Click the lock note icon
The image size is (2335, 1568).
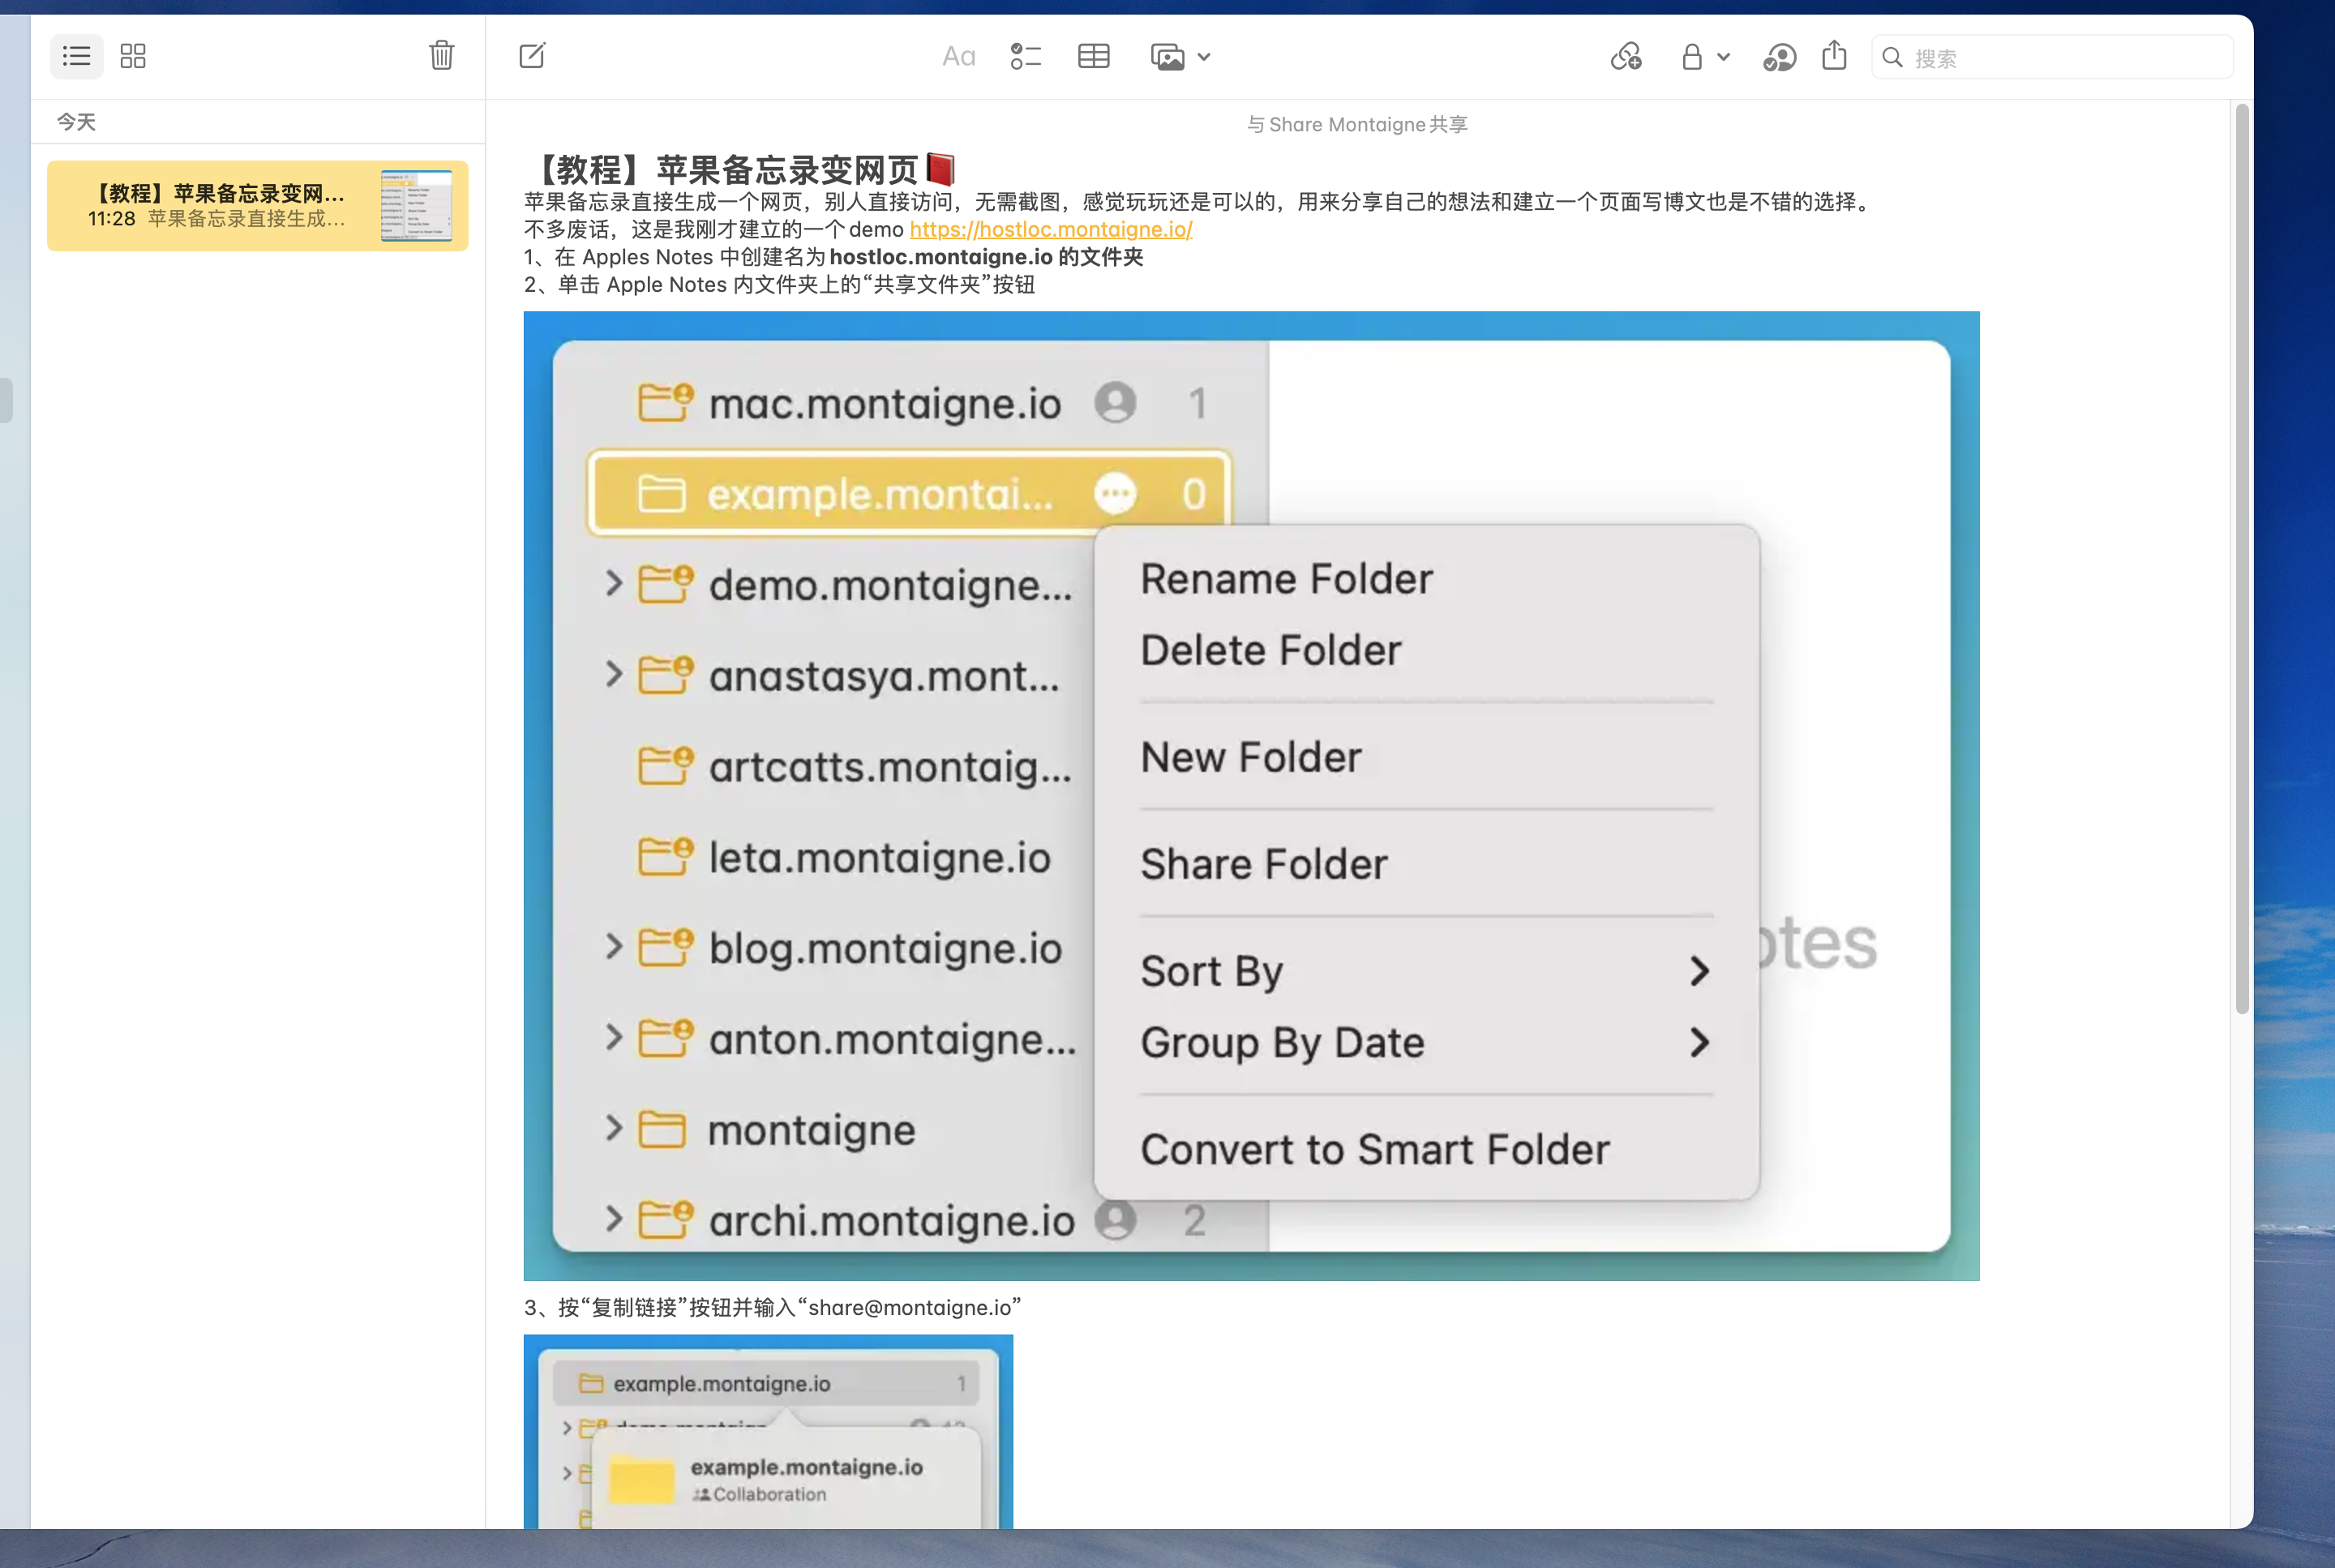click(x=1691, y=57)
